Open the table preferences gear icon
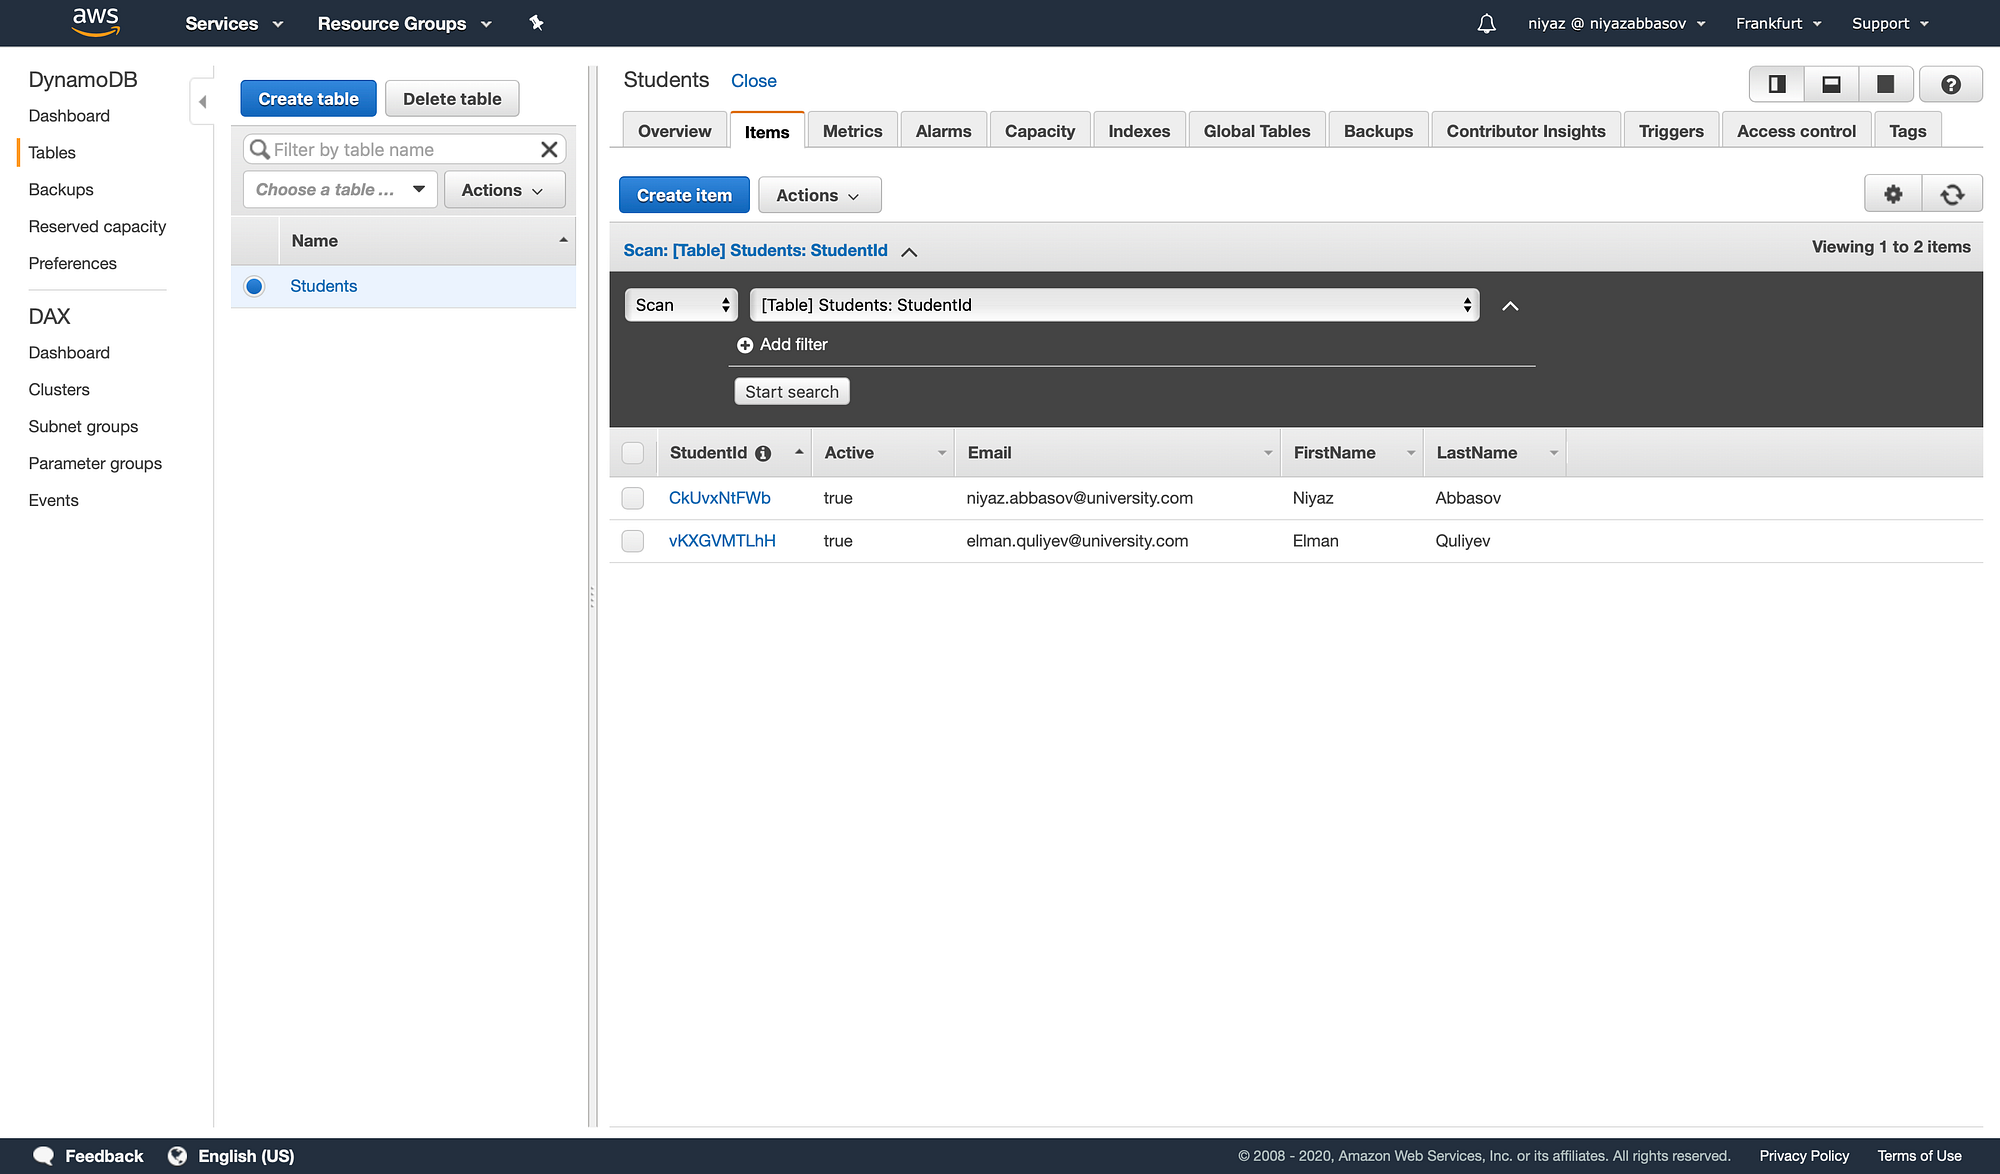Image resolution: width=2000 pixels, height=1174 pixels. [1893, 193]
